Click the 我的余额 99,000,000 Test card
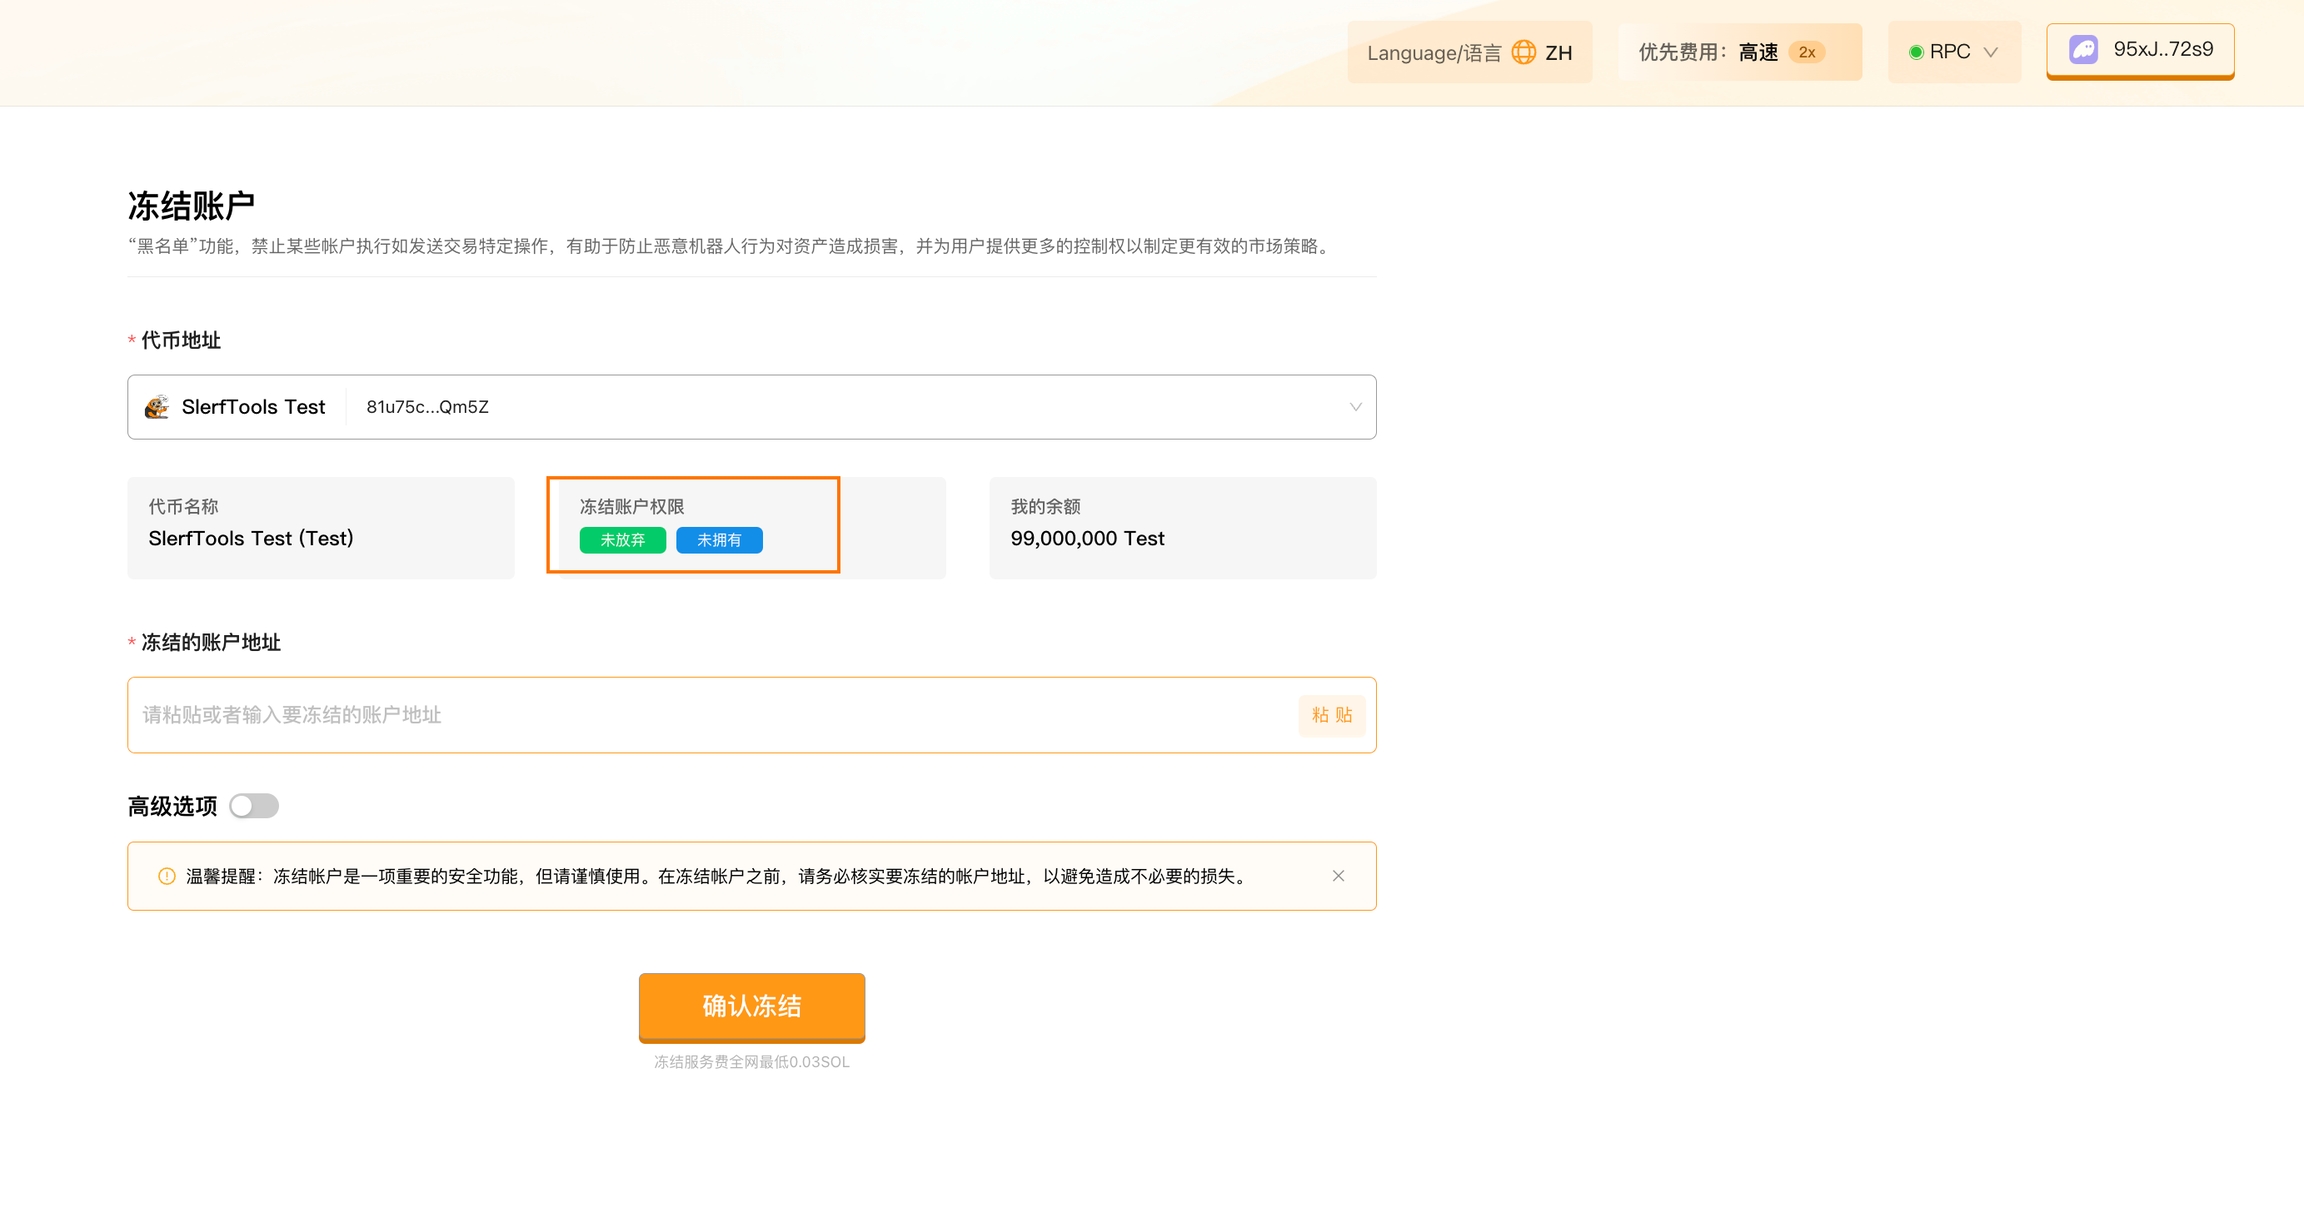Image resolution: width=2304 pixels, height=1232 pixels. tap(1182, 527)
